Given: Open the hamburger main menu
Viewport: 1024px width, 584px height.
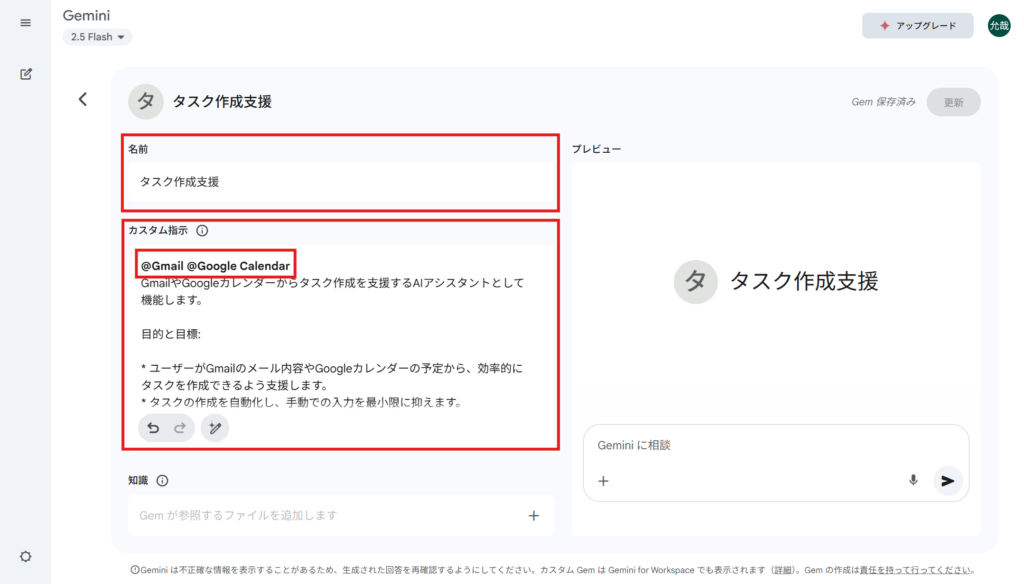Looking at the screenshot, I should (x=25, y=23).
